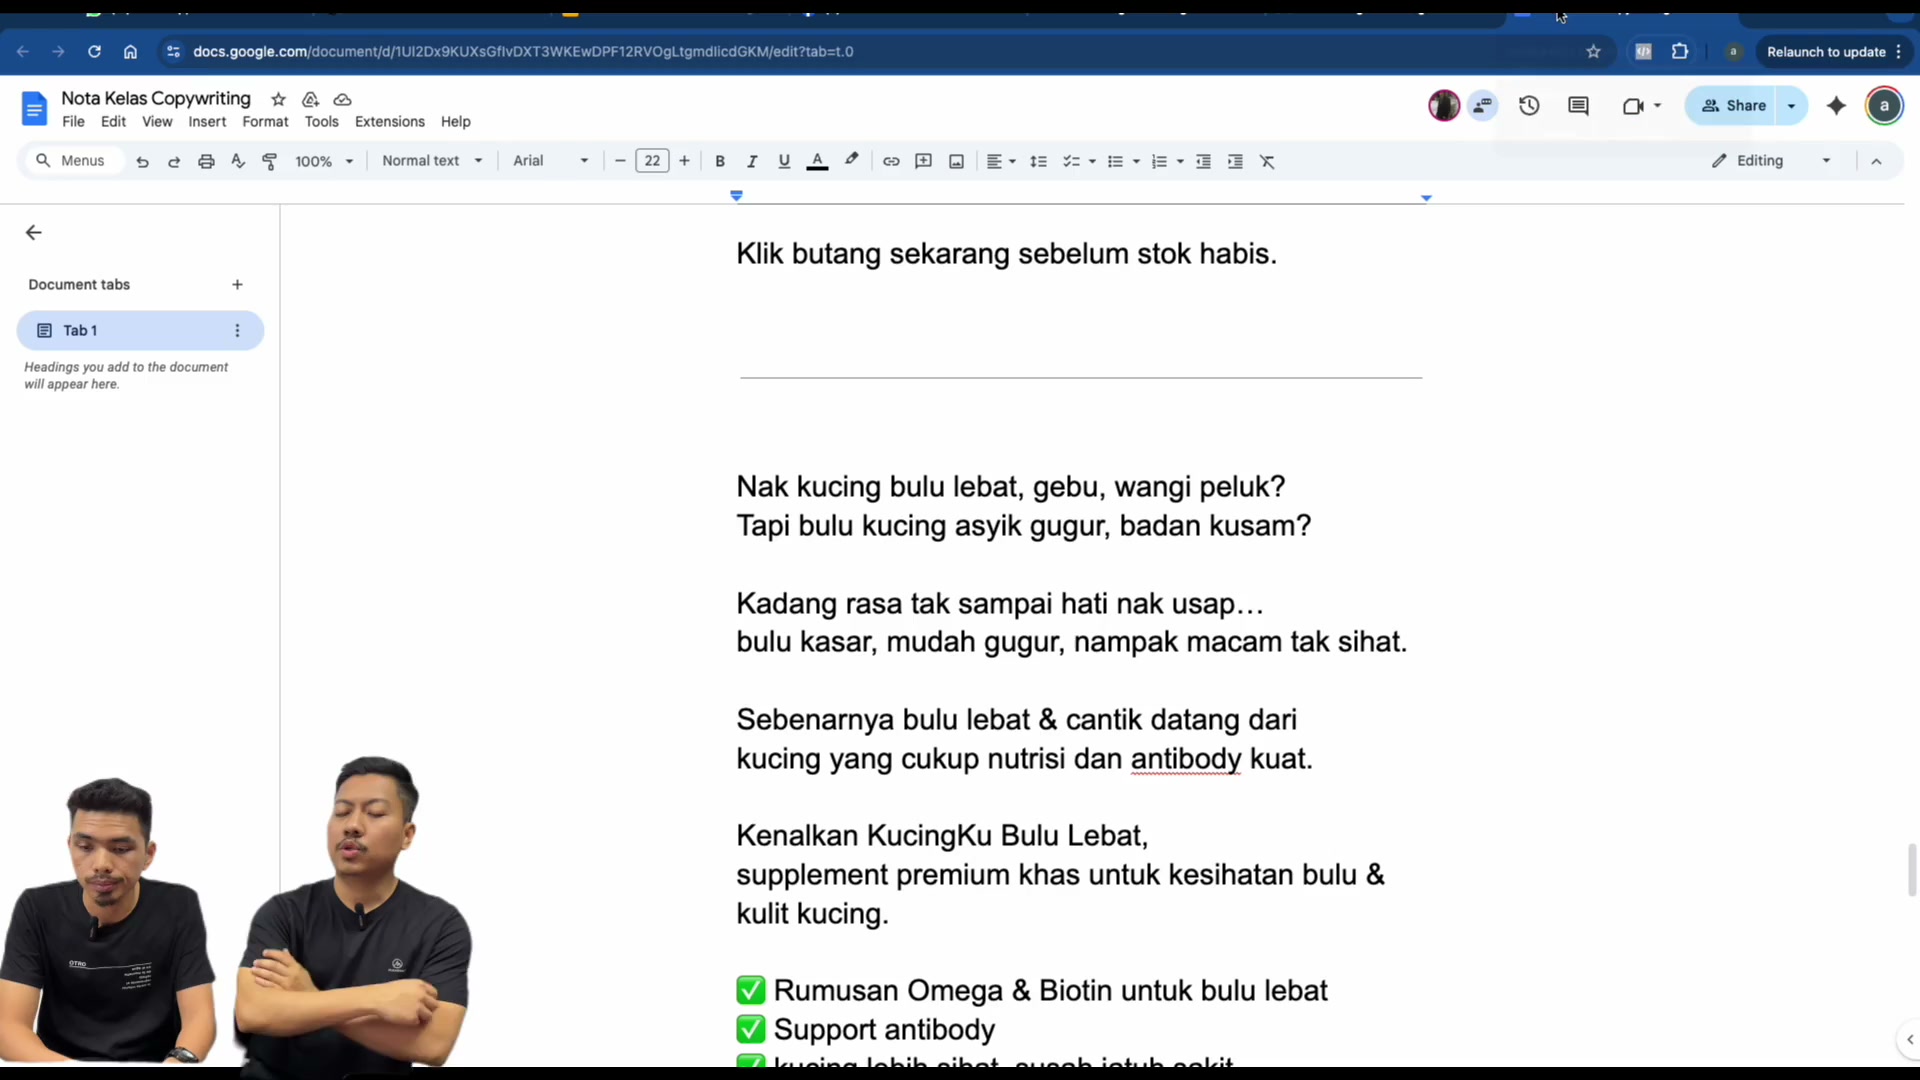Search the Menus search box
Viewport: 1920px width, 1080px height.
pos(72,161)
